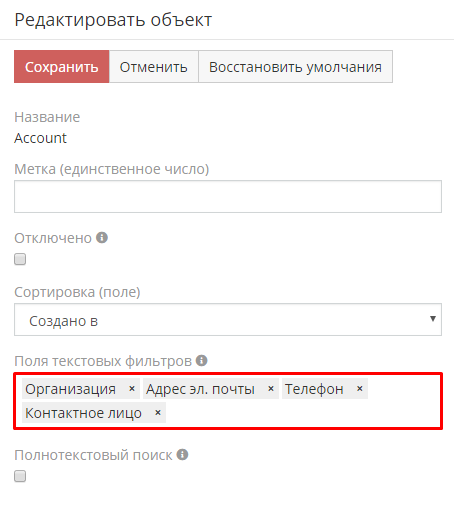Remove the Организация filter tag

(x=132, y=389)
